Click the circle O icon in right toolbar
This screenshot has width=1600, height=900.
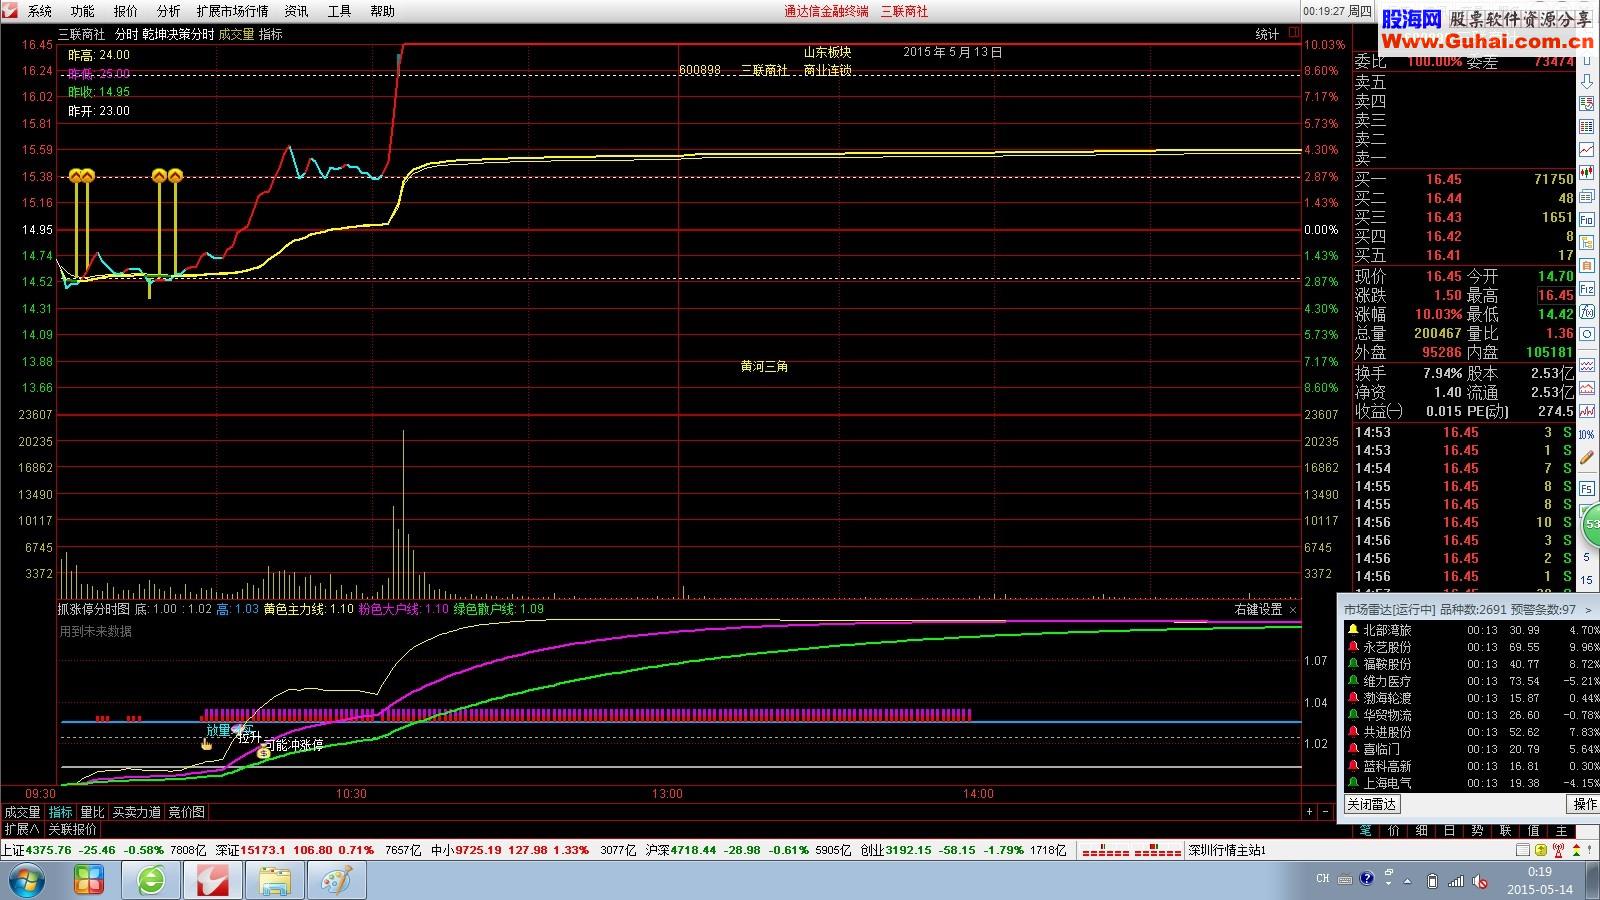[1587, 334]
